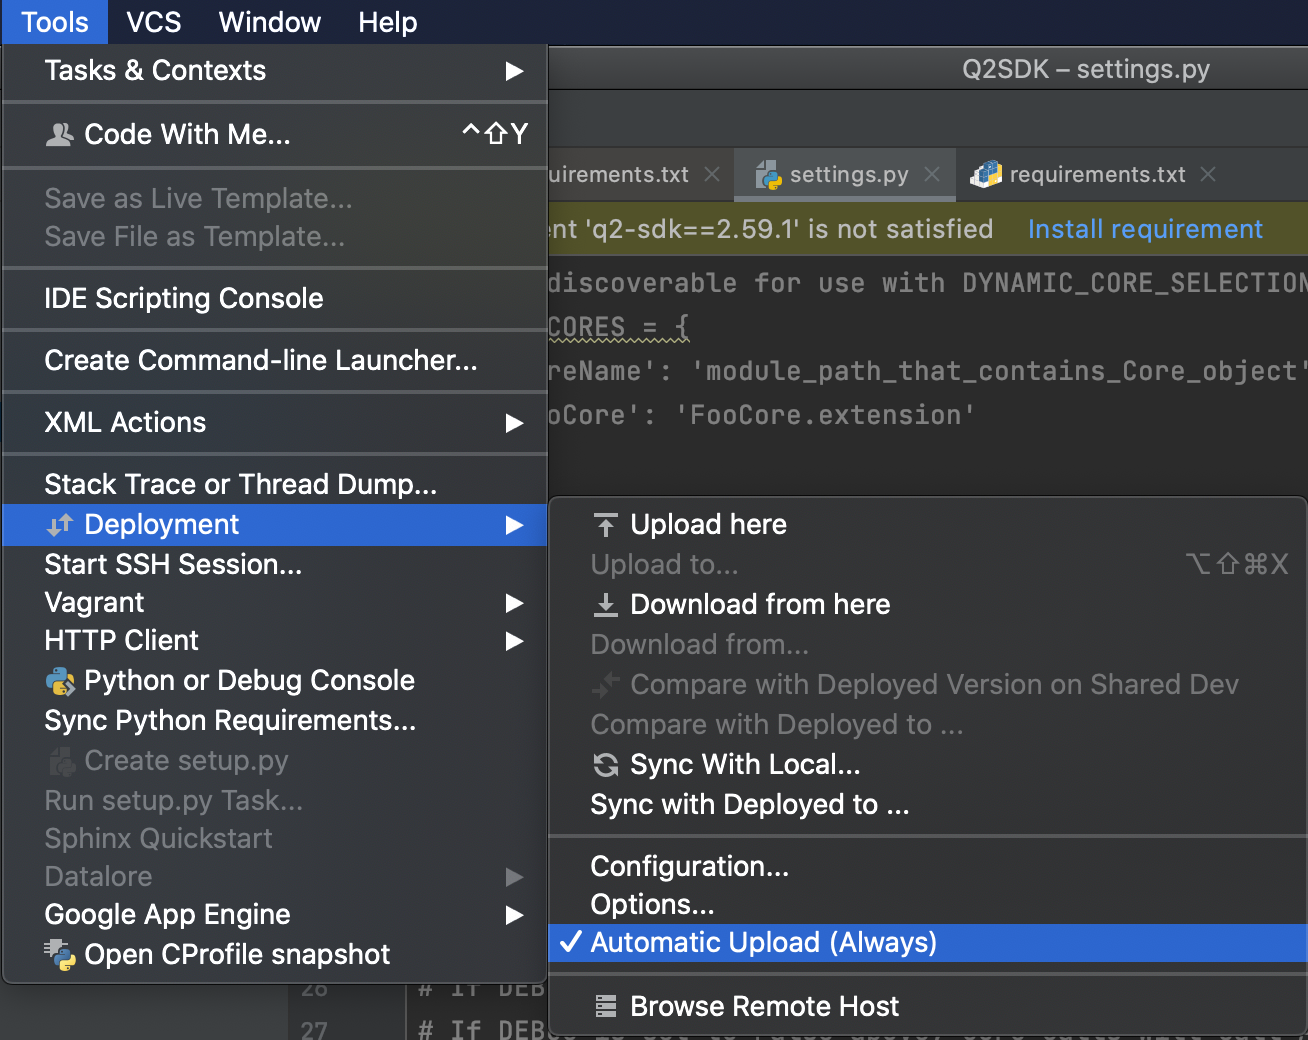Open deployment Options...
This screenshot has height=1040, width=1308.
point(928,904)
